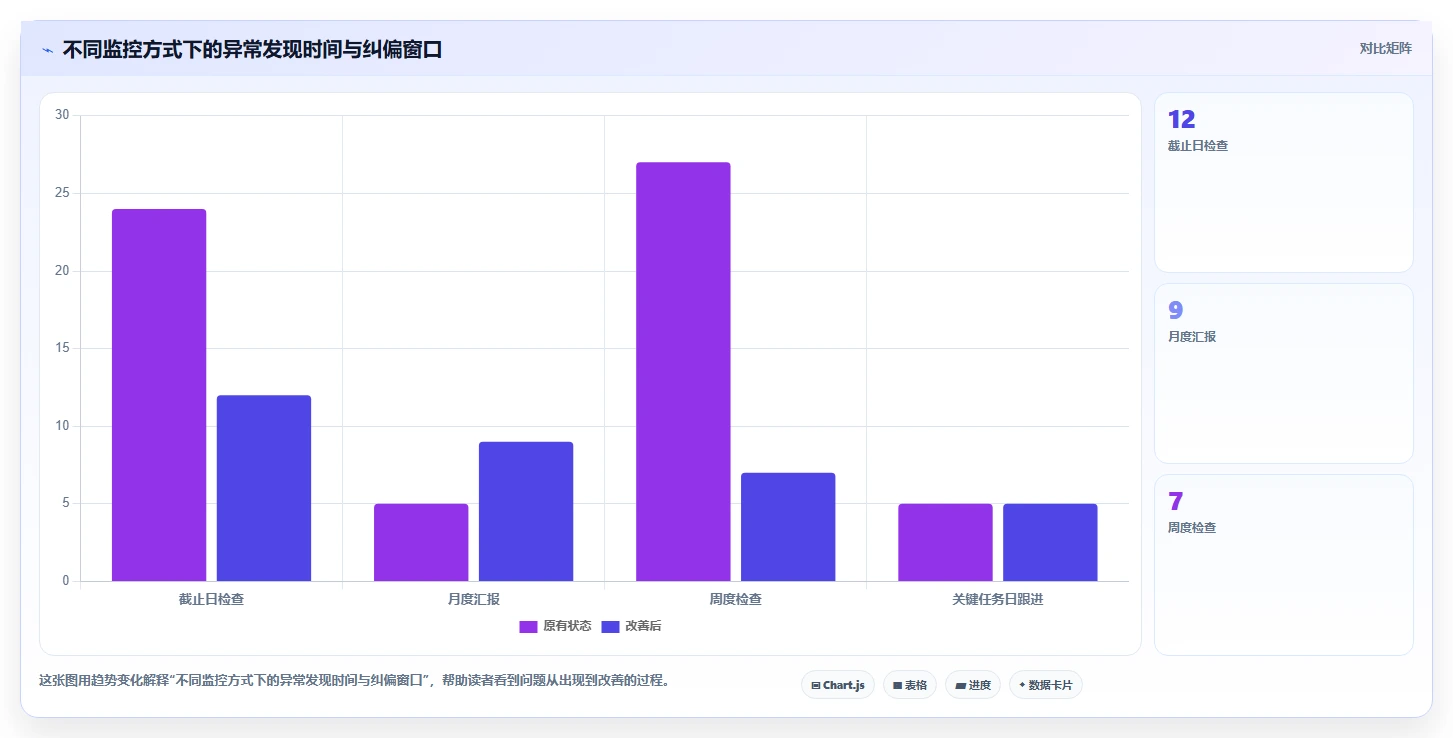Click the 月度汇报 x-axis label

click(473, 600)
